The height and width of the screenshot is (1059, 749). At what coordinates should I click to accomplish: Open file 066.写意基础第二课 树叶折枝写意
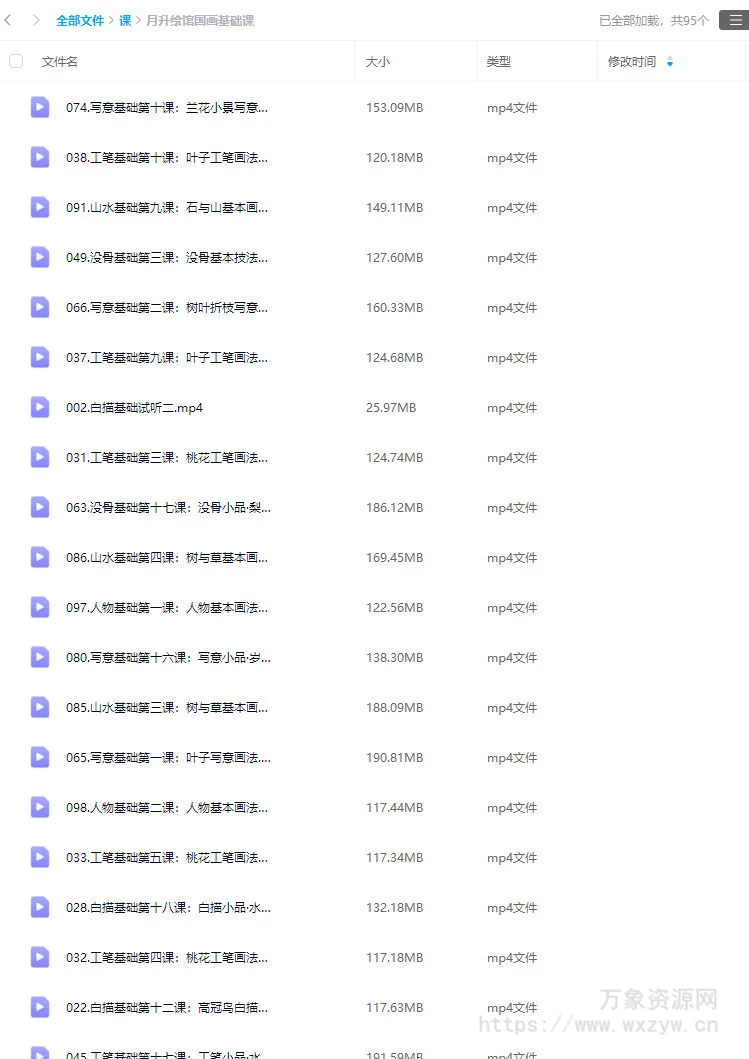[167, 308]
